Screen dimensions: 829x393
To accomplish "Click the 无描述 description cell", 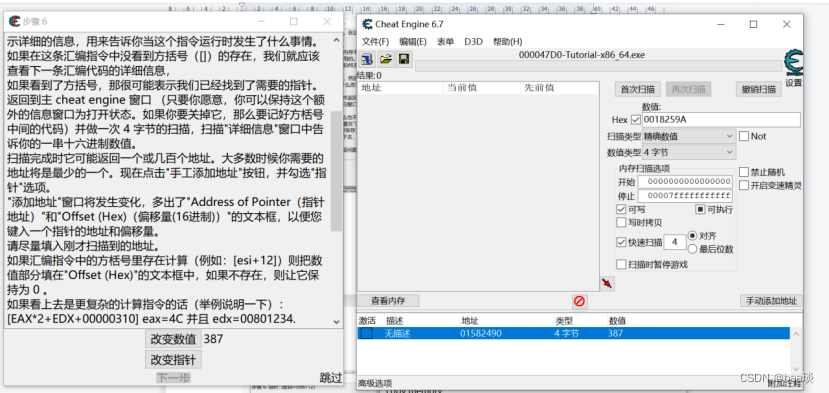I will [x=398, y=333].
